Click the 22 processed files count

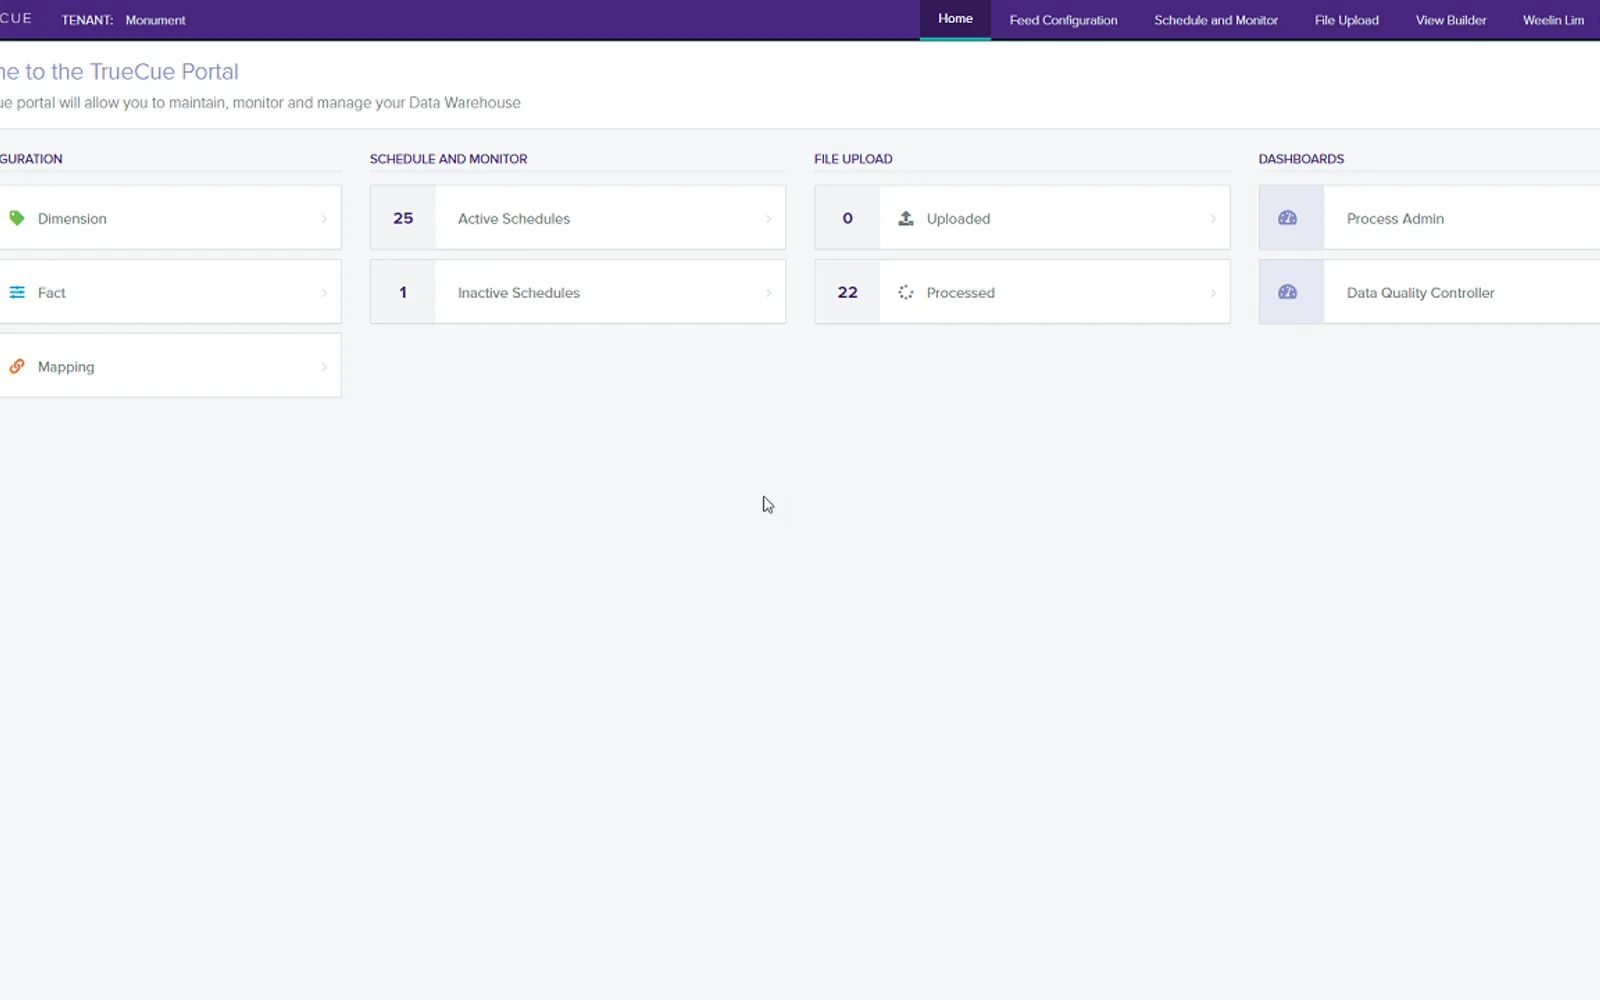[847, 292]
